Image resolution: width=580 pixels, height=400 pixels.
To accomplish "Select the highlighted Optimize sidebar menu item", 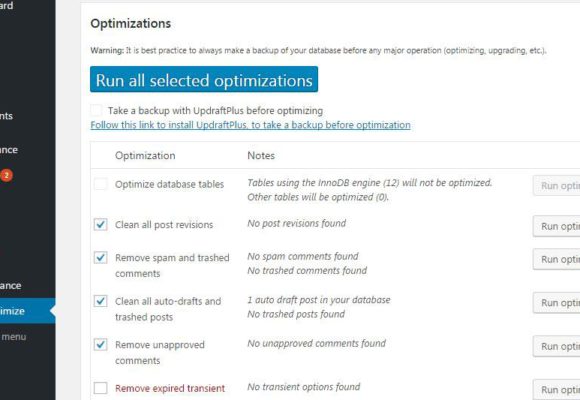I will pos(28,311).
